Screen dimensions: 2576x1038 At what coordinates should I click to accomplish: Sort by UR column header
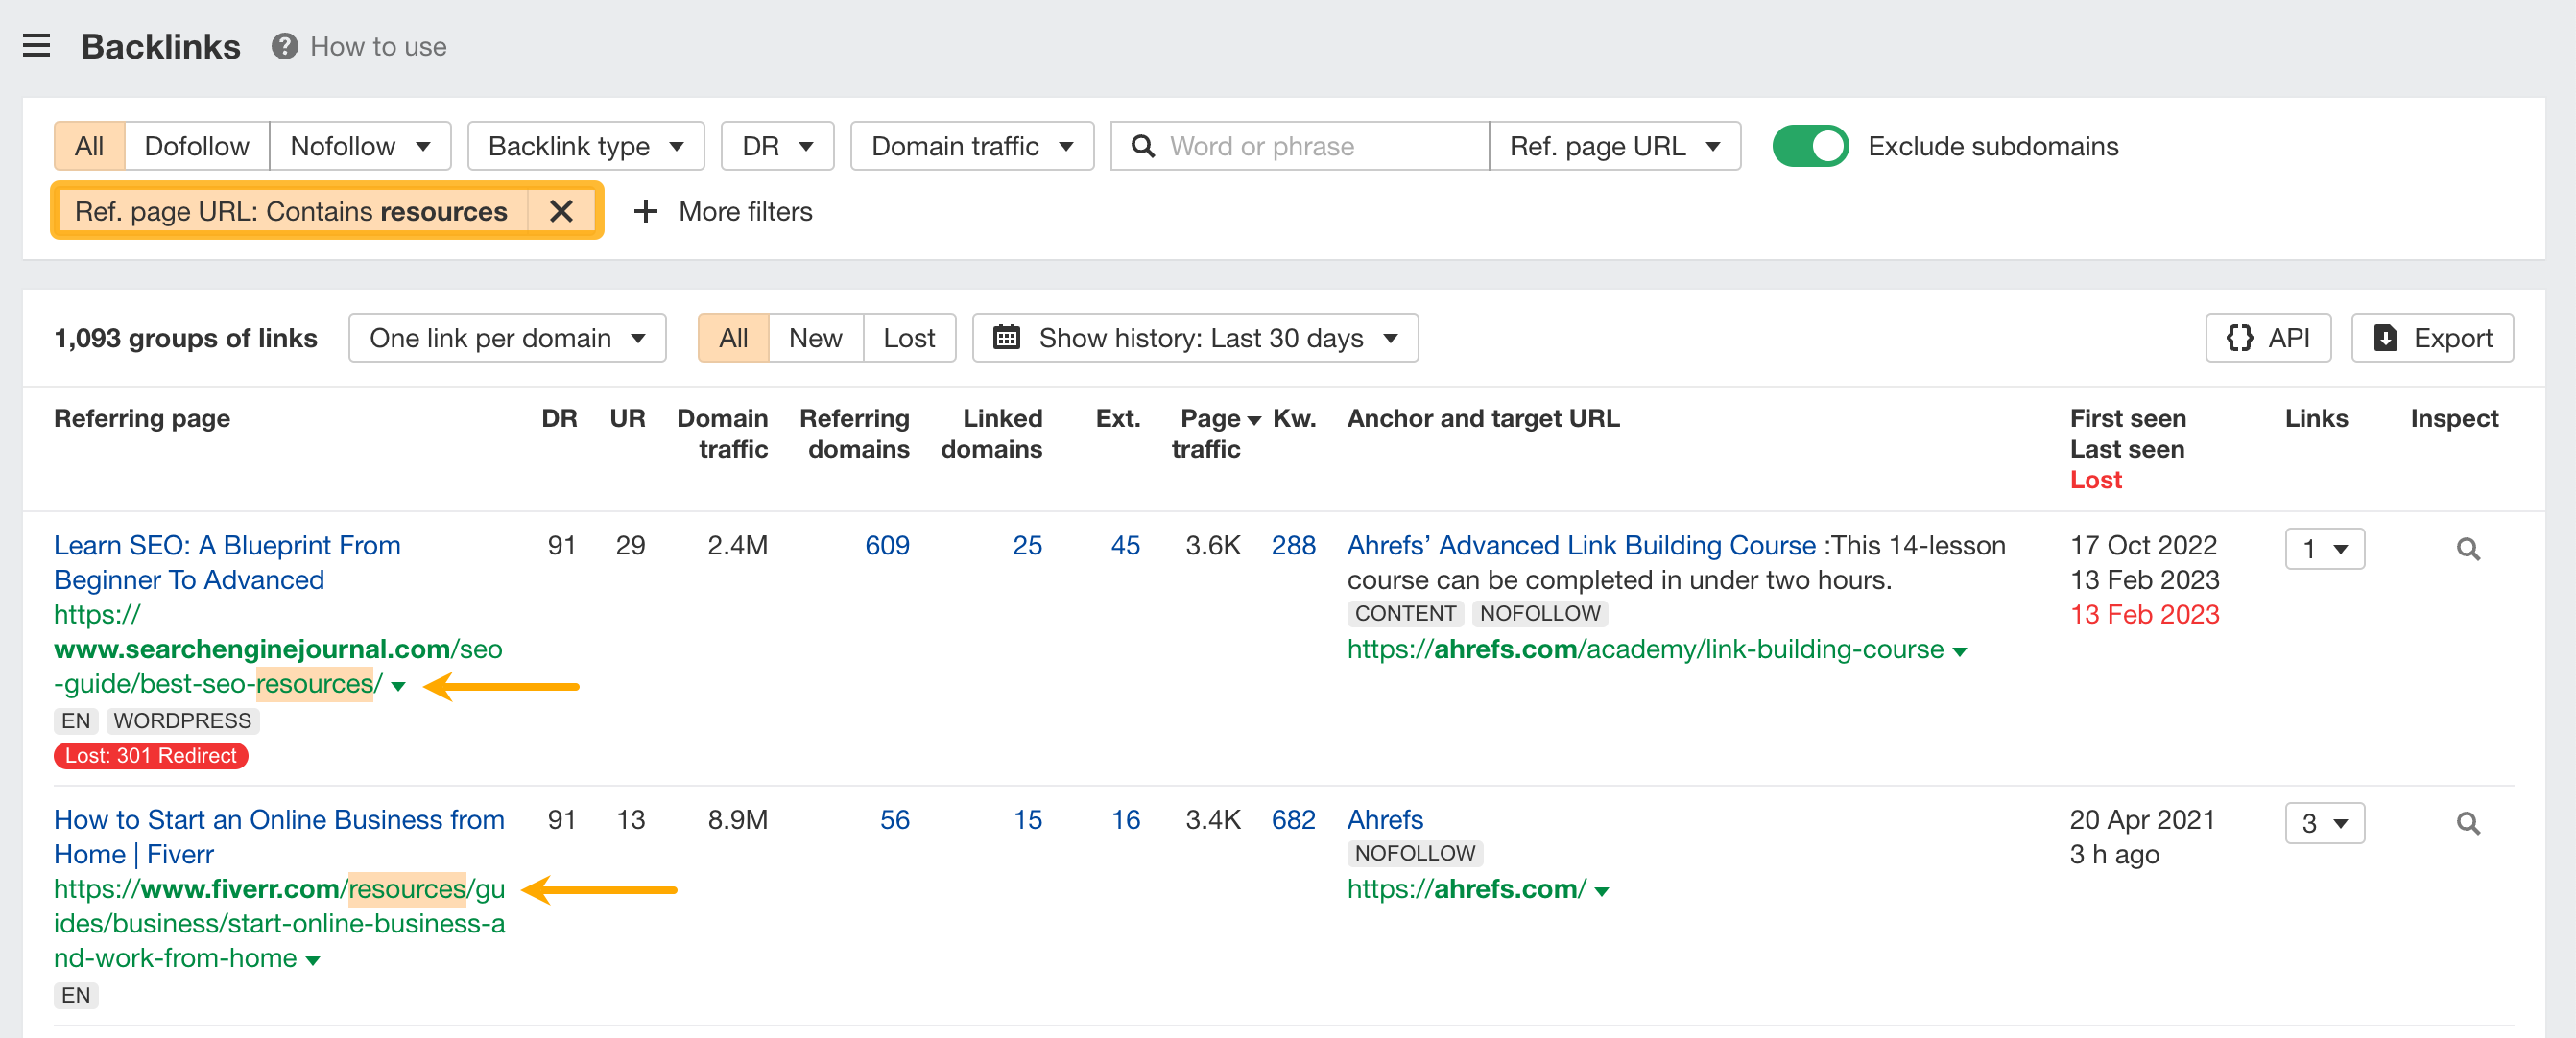point(627,418)
